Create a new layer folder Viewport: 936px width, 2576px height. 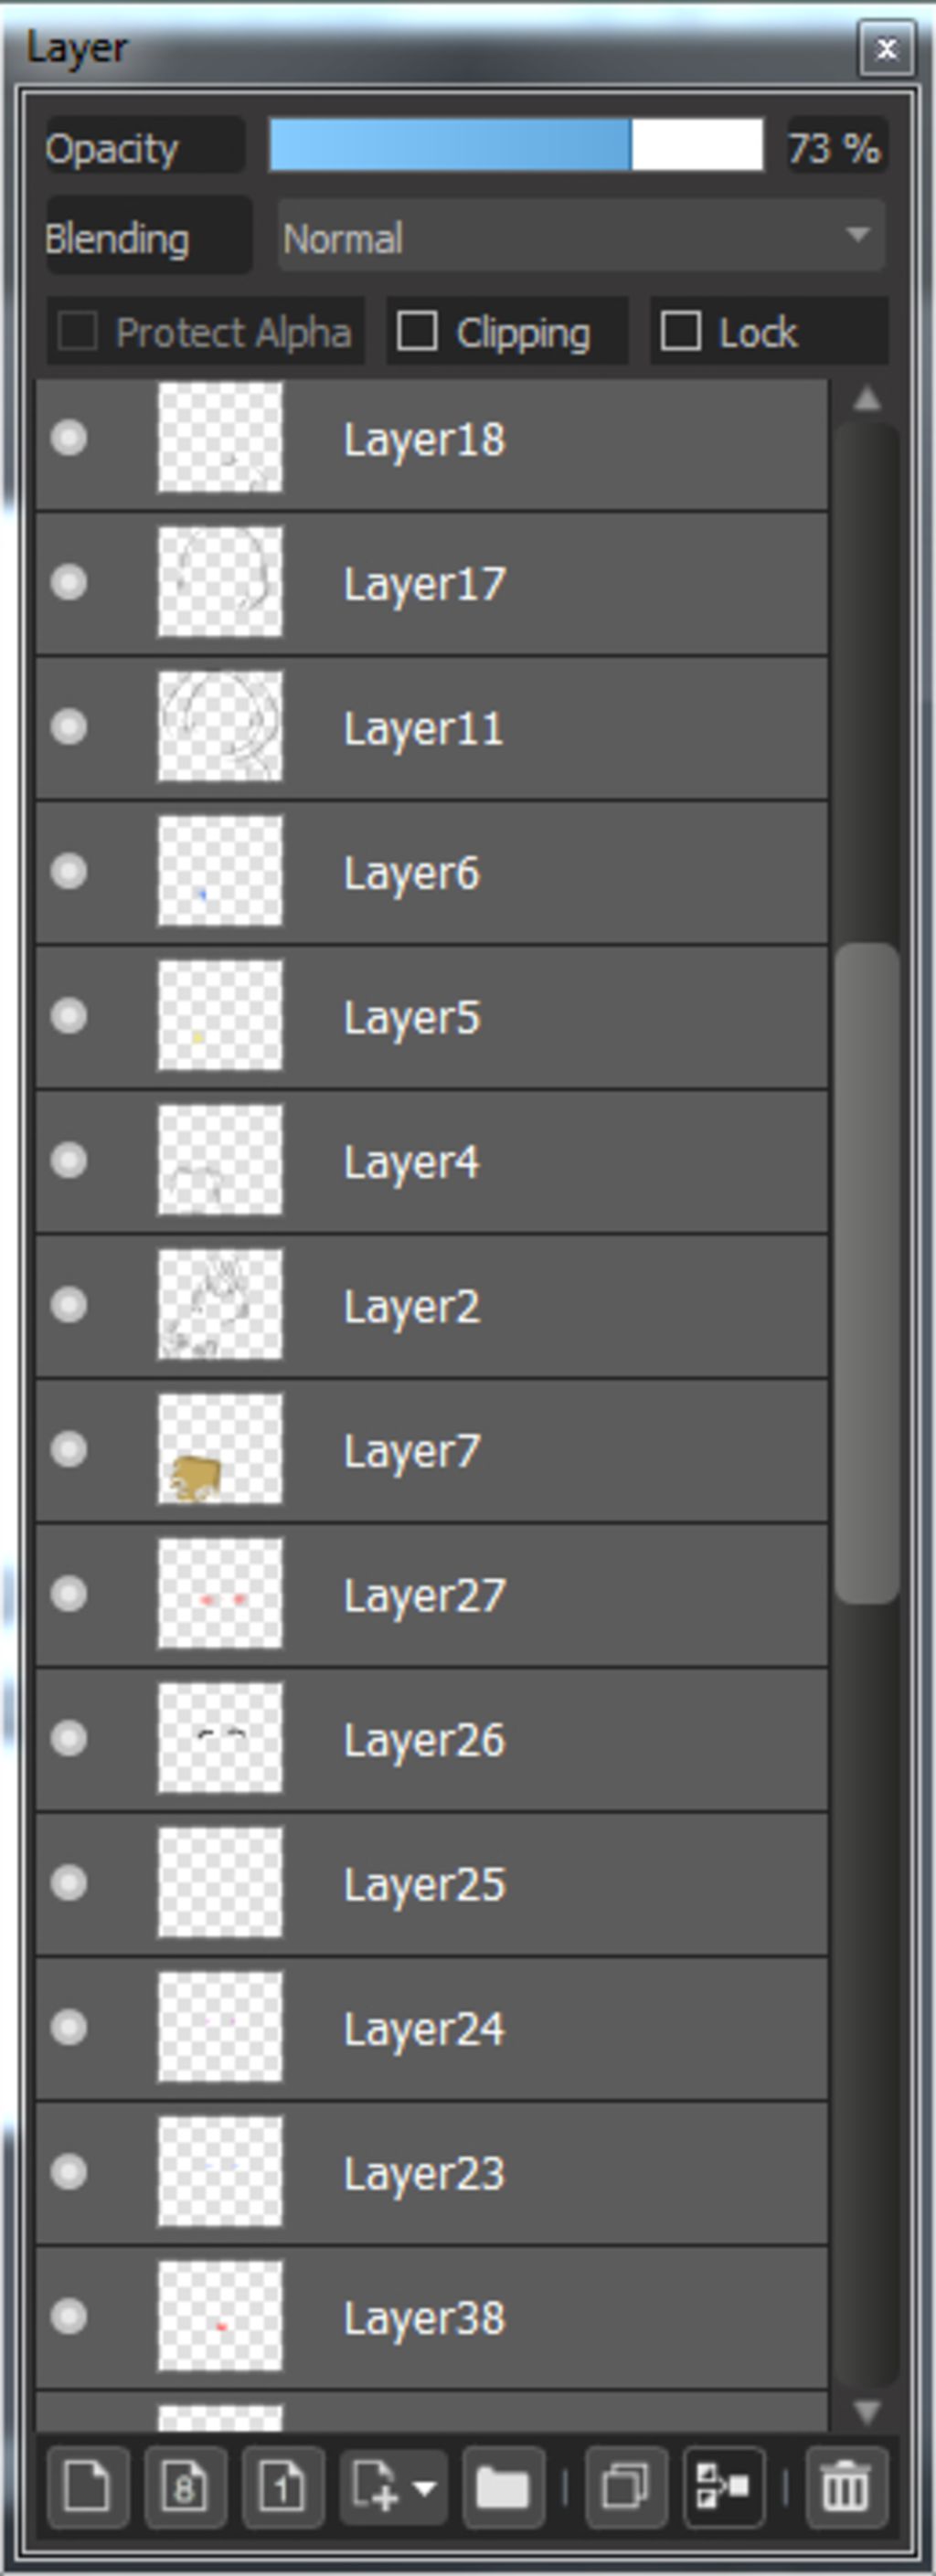coord(503,2486)
